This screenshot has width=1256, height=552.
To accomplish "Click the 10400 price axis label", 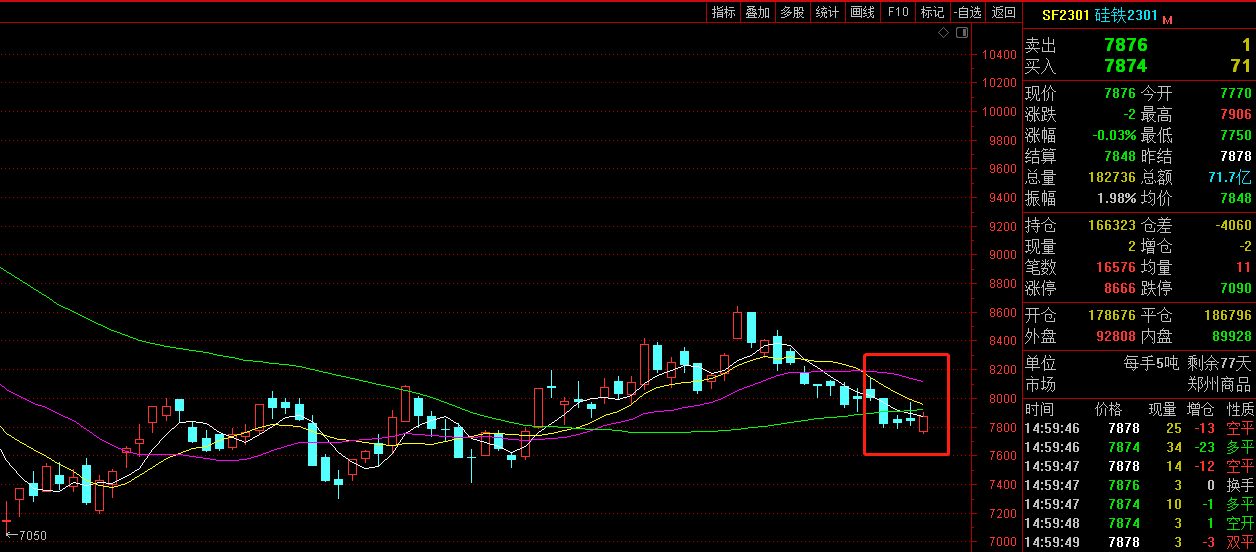I will click(999, 55).
